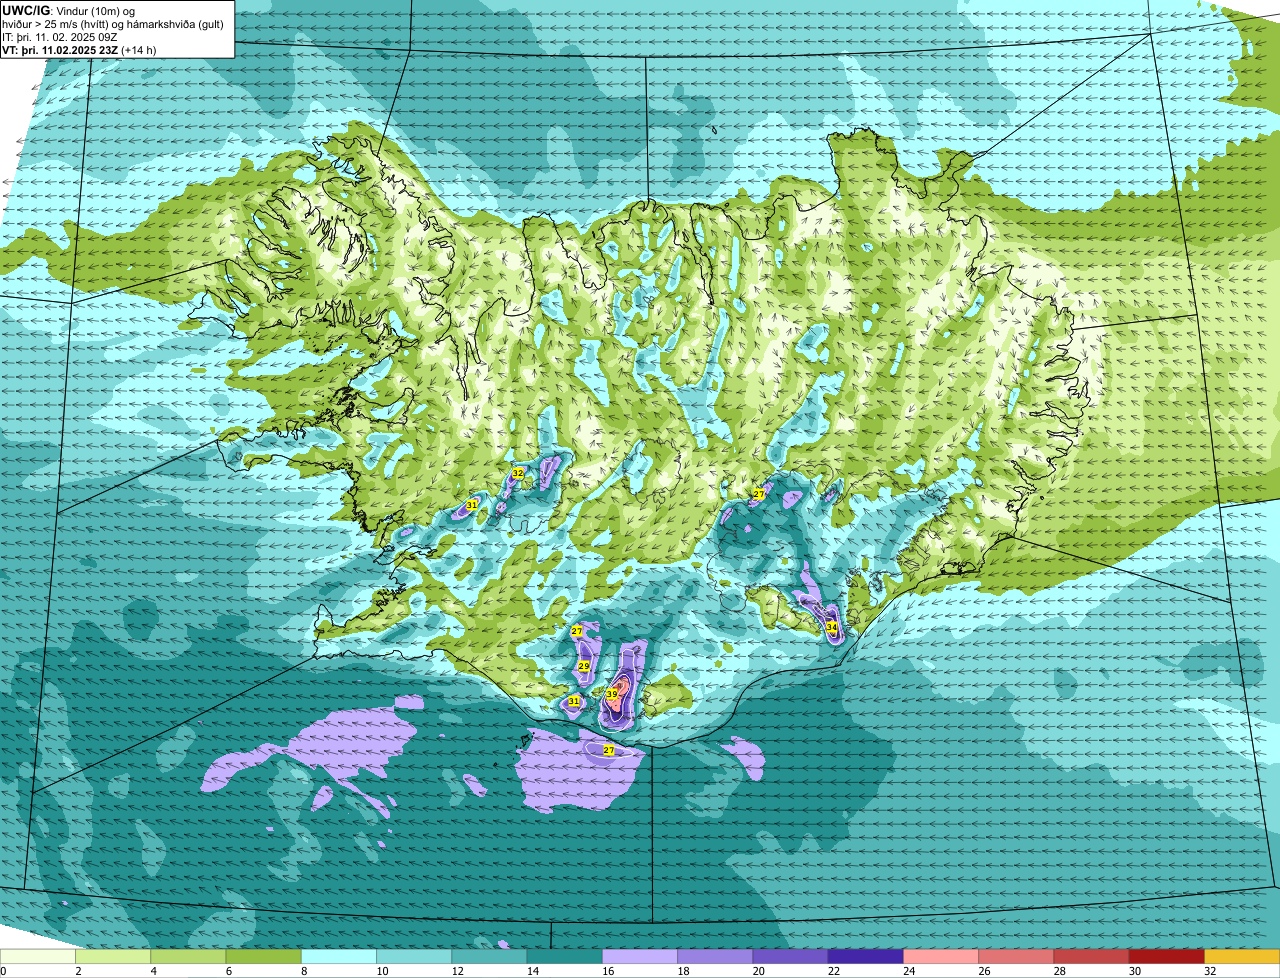Click the 32 m/s gust label
1280x978 pixels.
(518, 472)
